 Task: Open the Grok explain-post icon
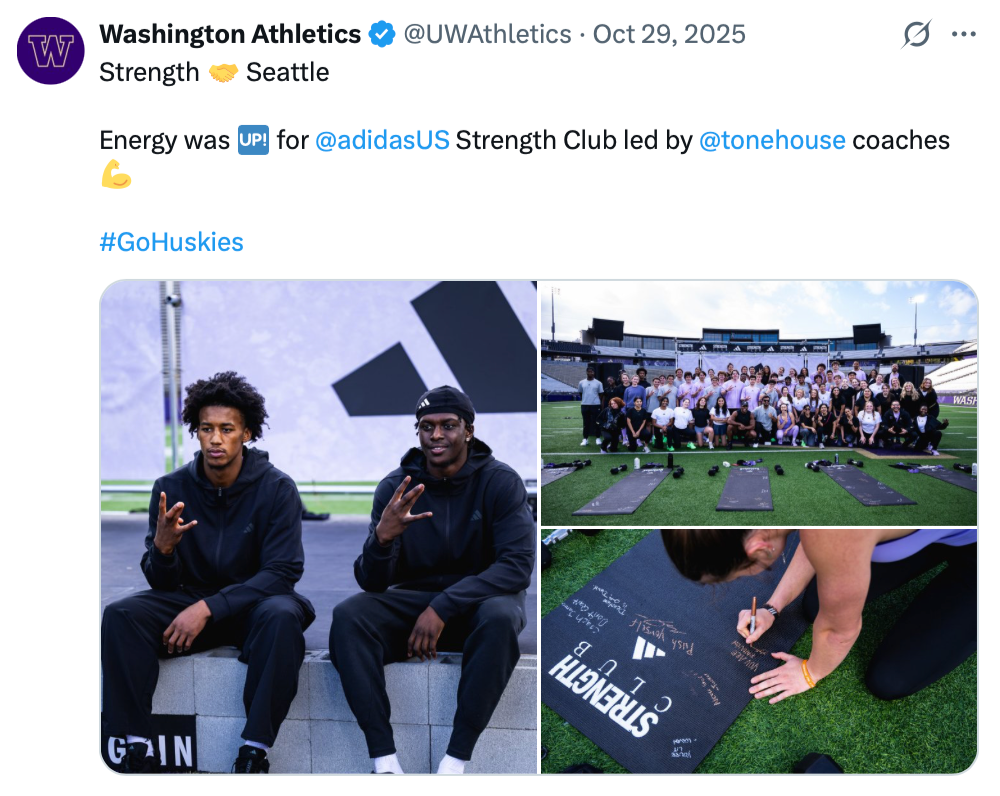[x=916, y=35]
